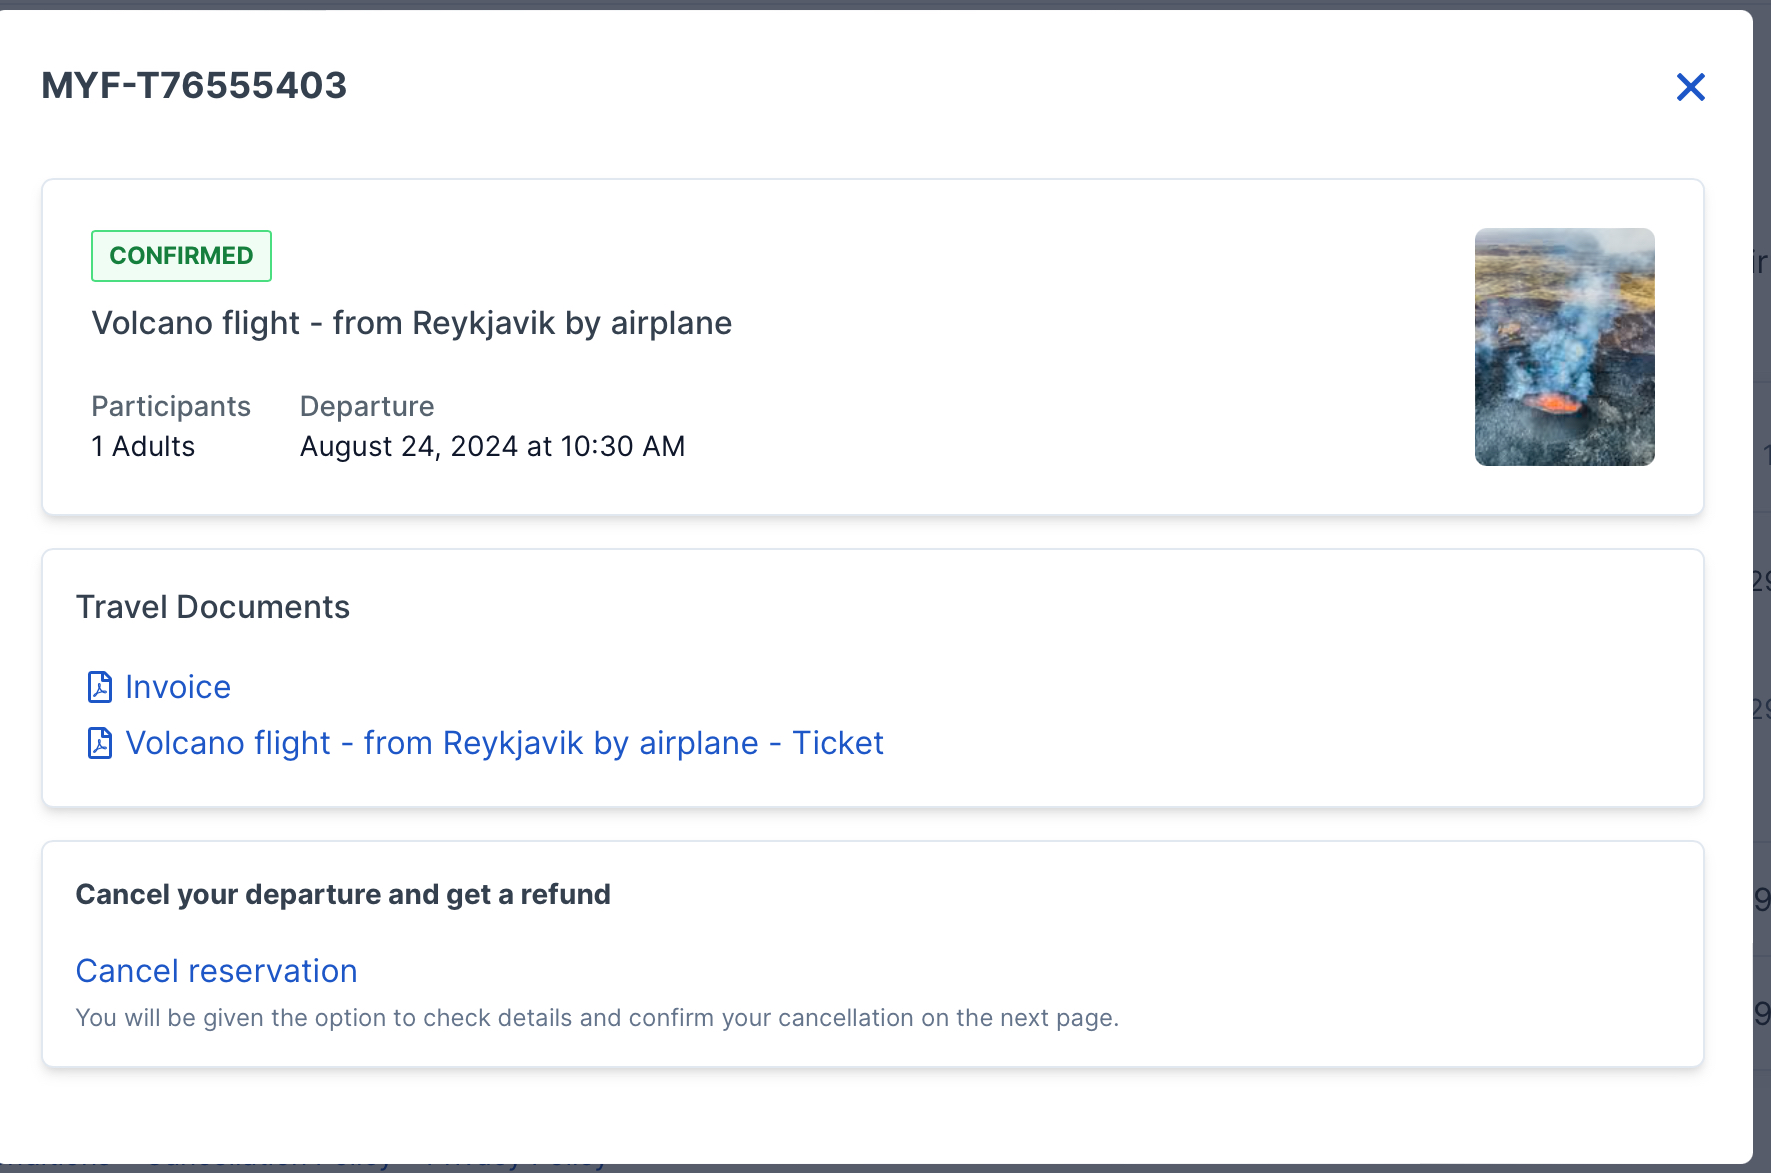Click the Departure label
Image resolution: width=1771 pixels, height=1173 pixels.
(x=367, y=406)
